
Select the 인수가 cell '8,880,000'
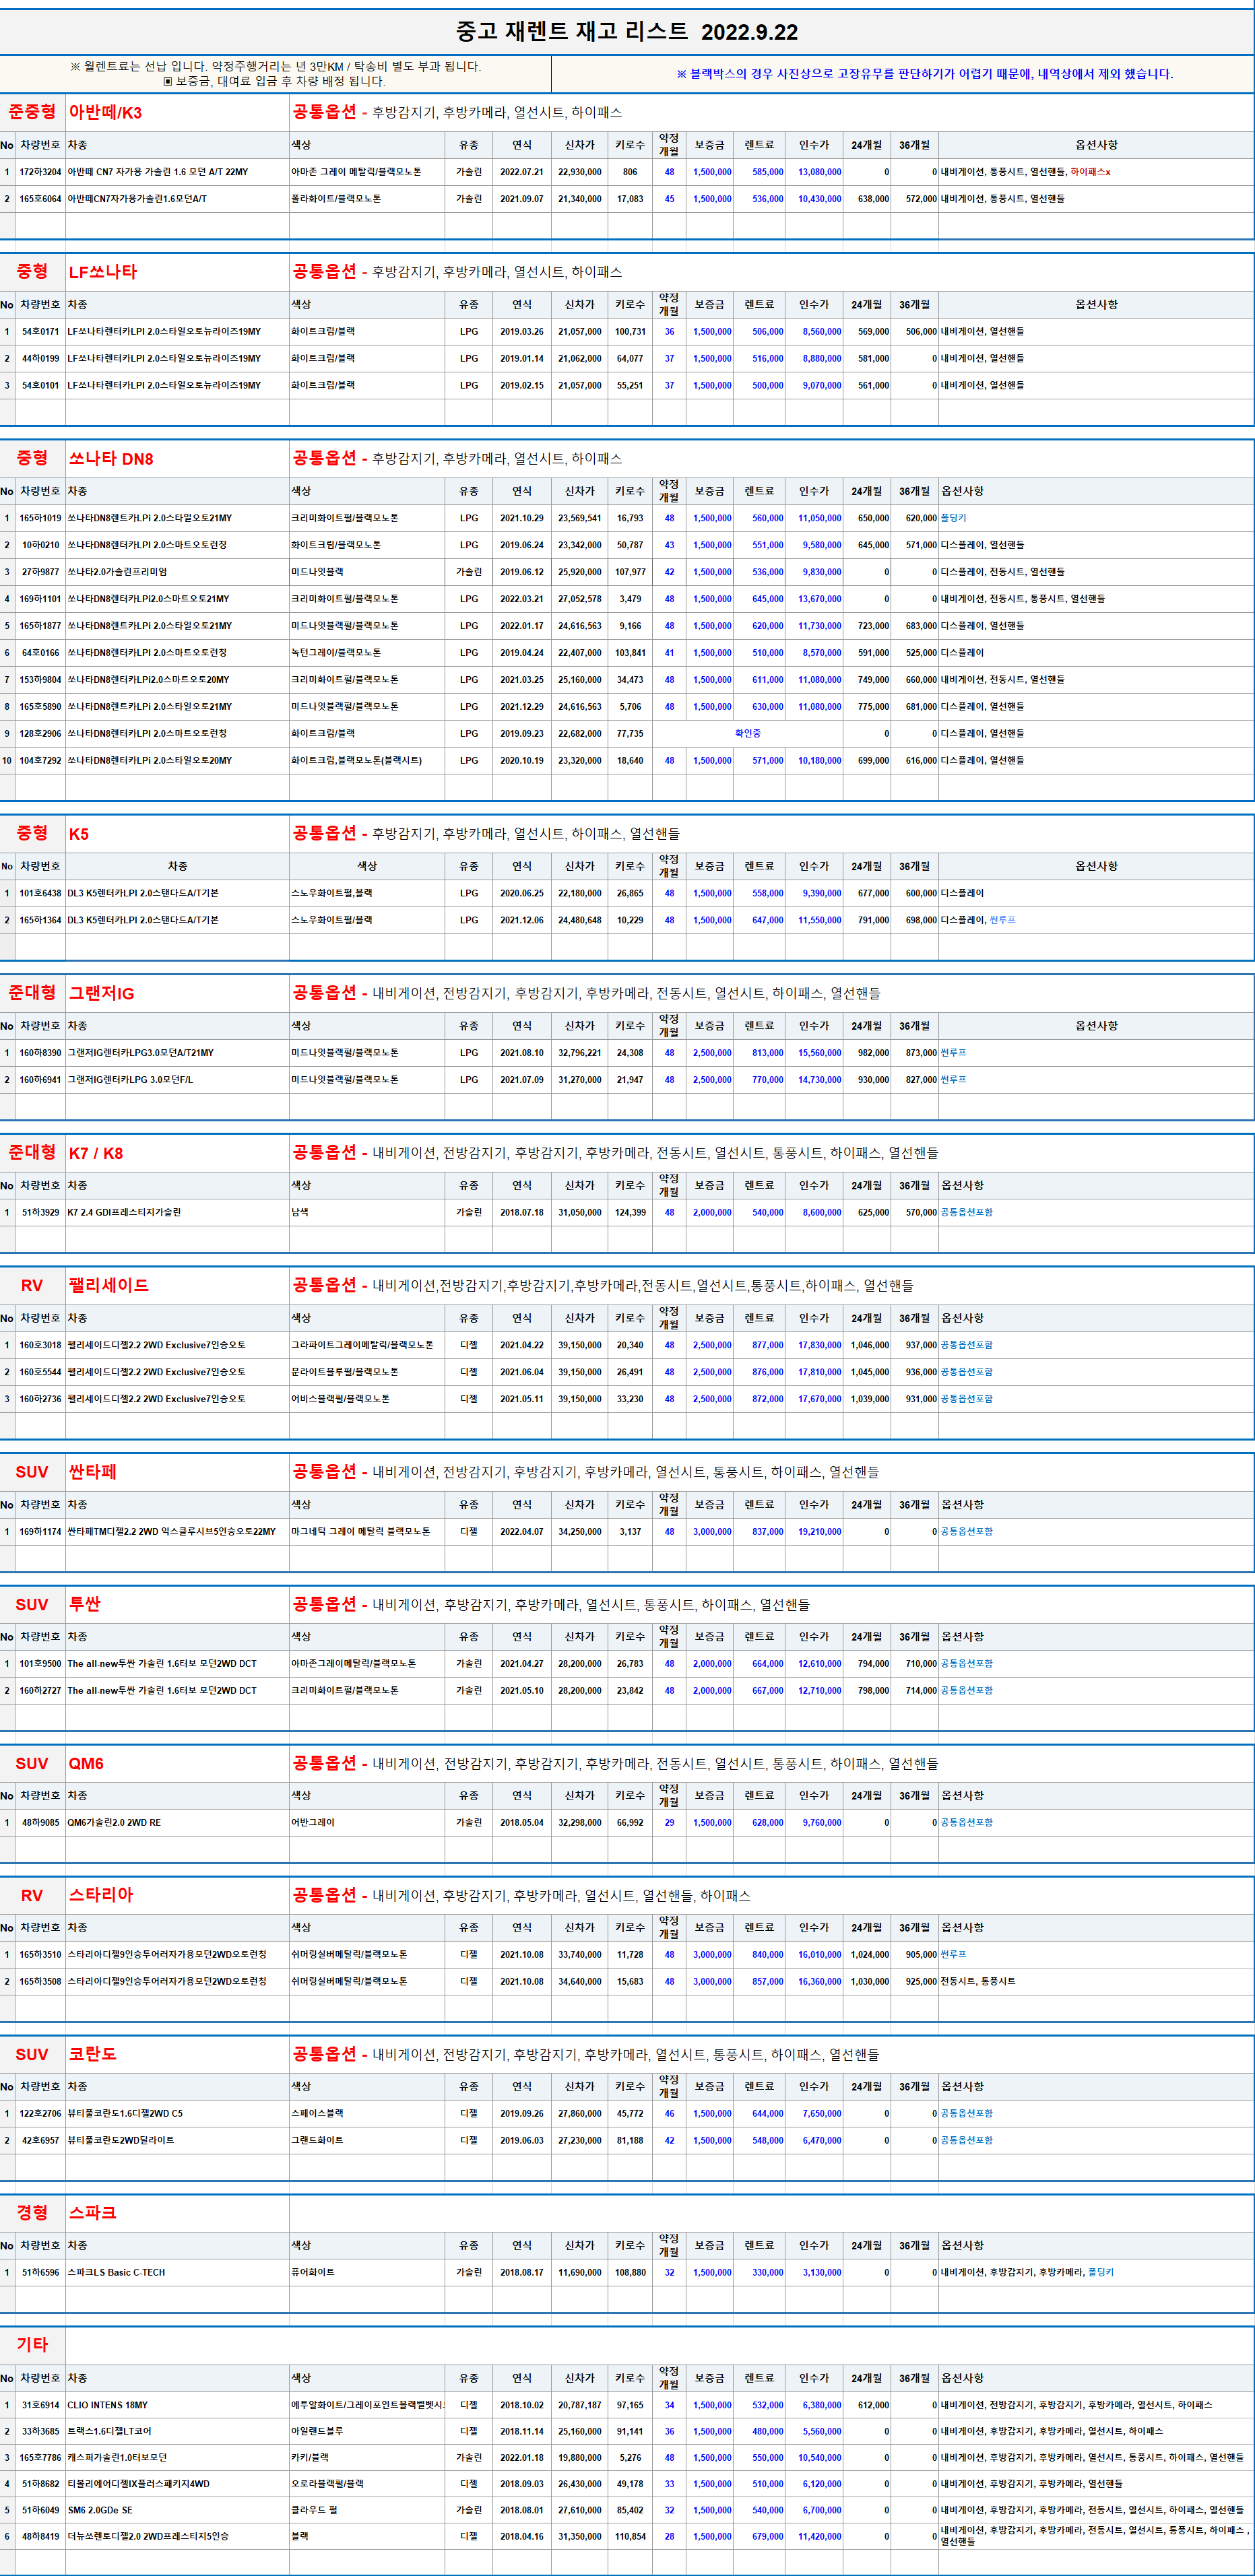(x=822, y=358)
